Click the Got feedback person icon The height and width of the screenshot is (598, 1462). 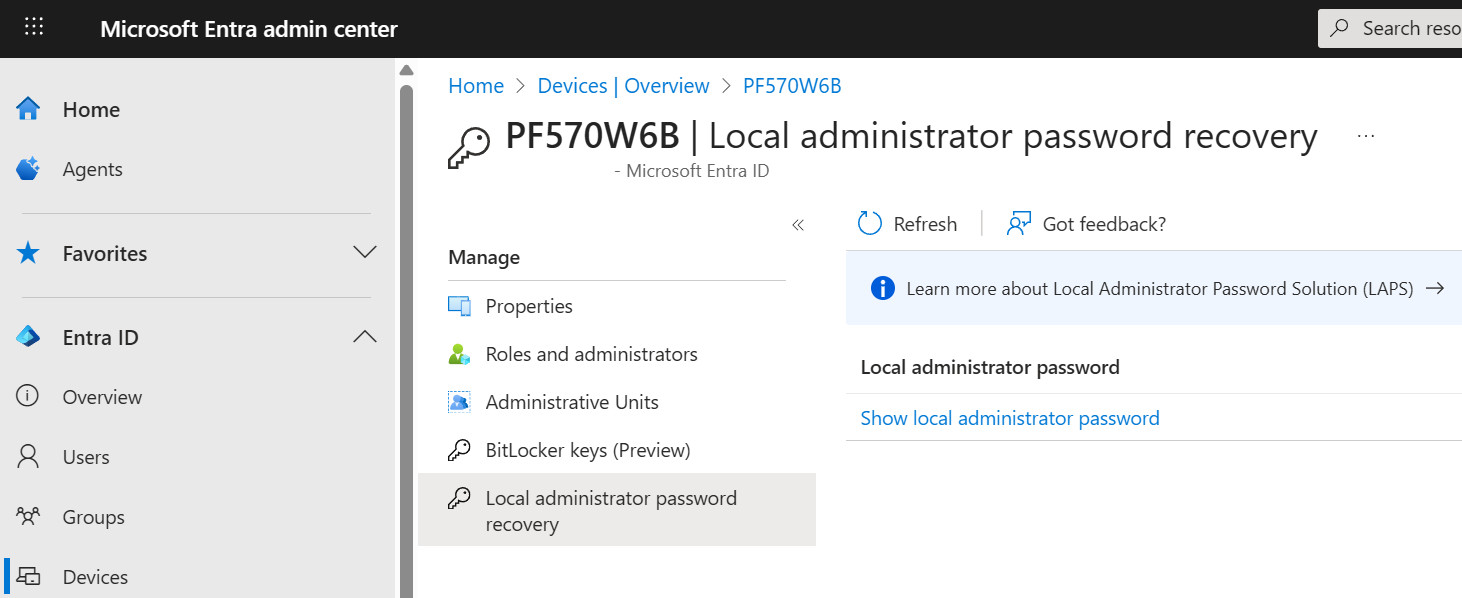(1018, 224)
